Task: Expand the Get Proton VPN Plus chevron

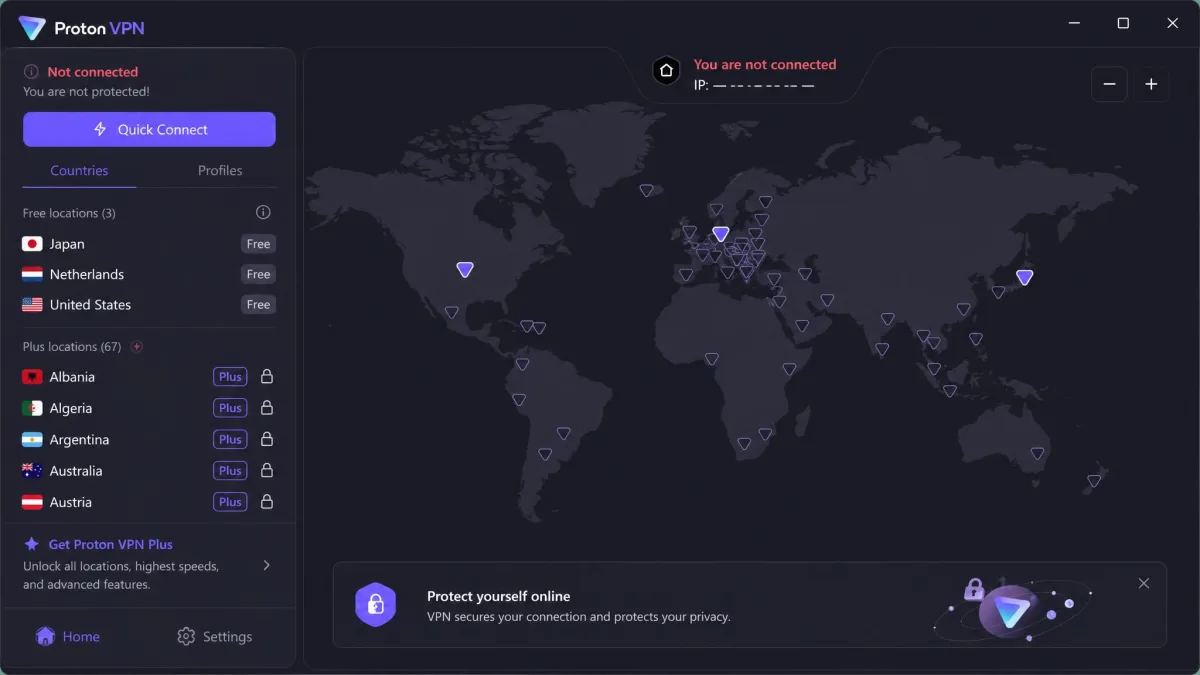Action: (266, 565)
